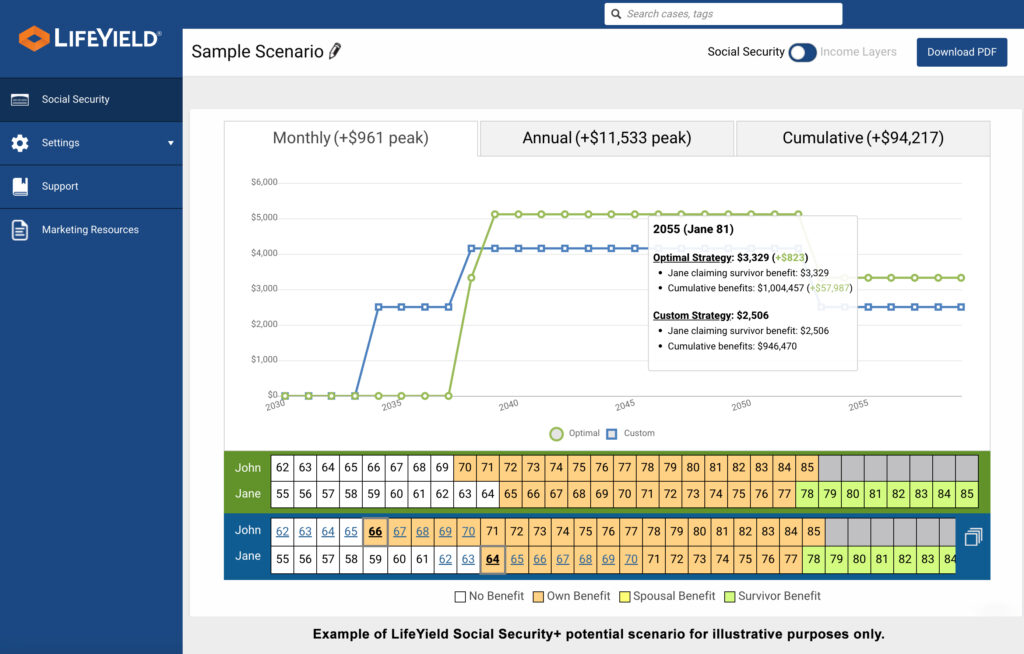Select the Monthly (+$961 peak) tab
This screenshot has width=1024, height=654.
350,138
